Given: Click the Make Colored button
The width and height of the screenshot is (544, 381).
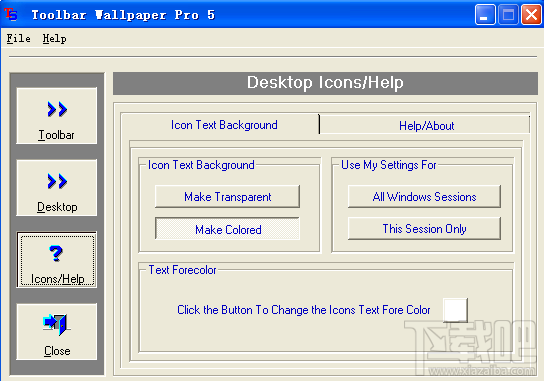Looking at the screenshot, I should coord(227,229).
